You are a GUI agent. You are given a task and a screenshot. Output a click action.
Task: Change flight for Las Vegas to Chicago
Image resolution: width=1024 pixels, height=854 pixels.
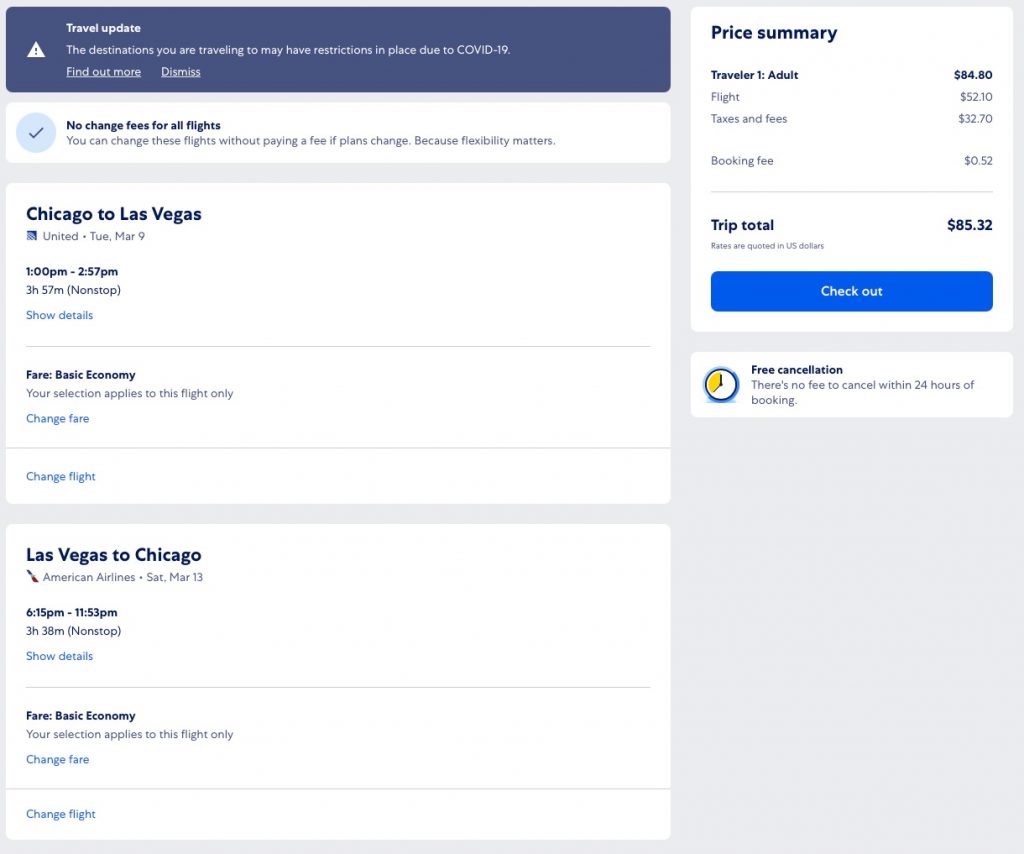(61, 814)
